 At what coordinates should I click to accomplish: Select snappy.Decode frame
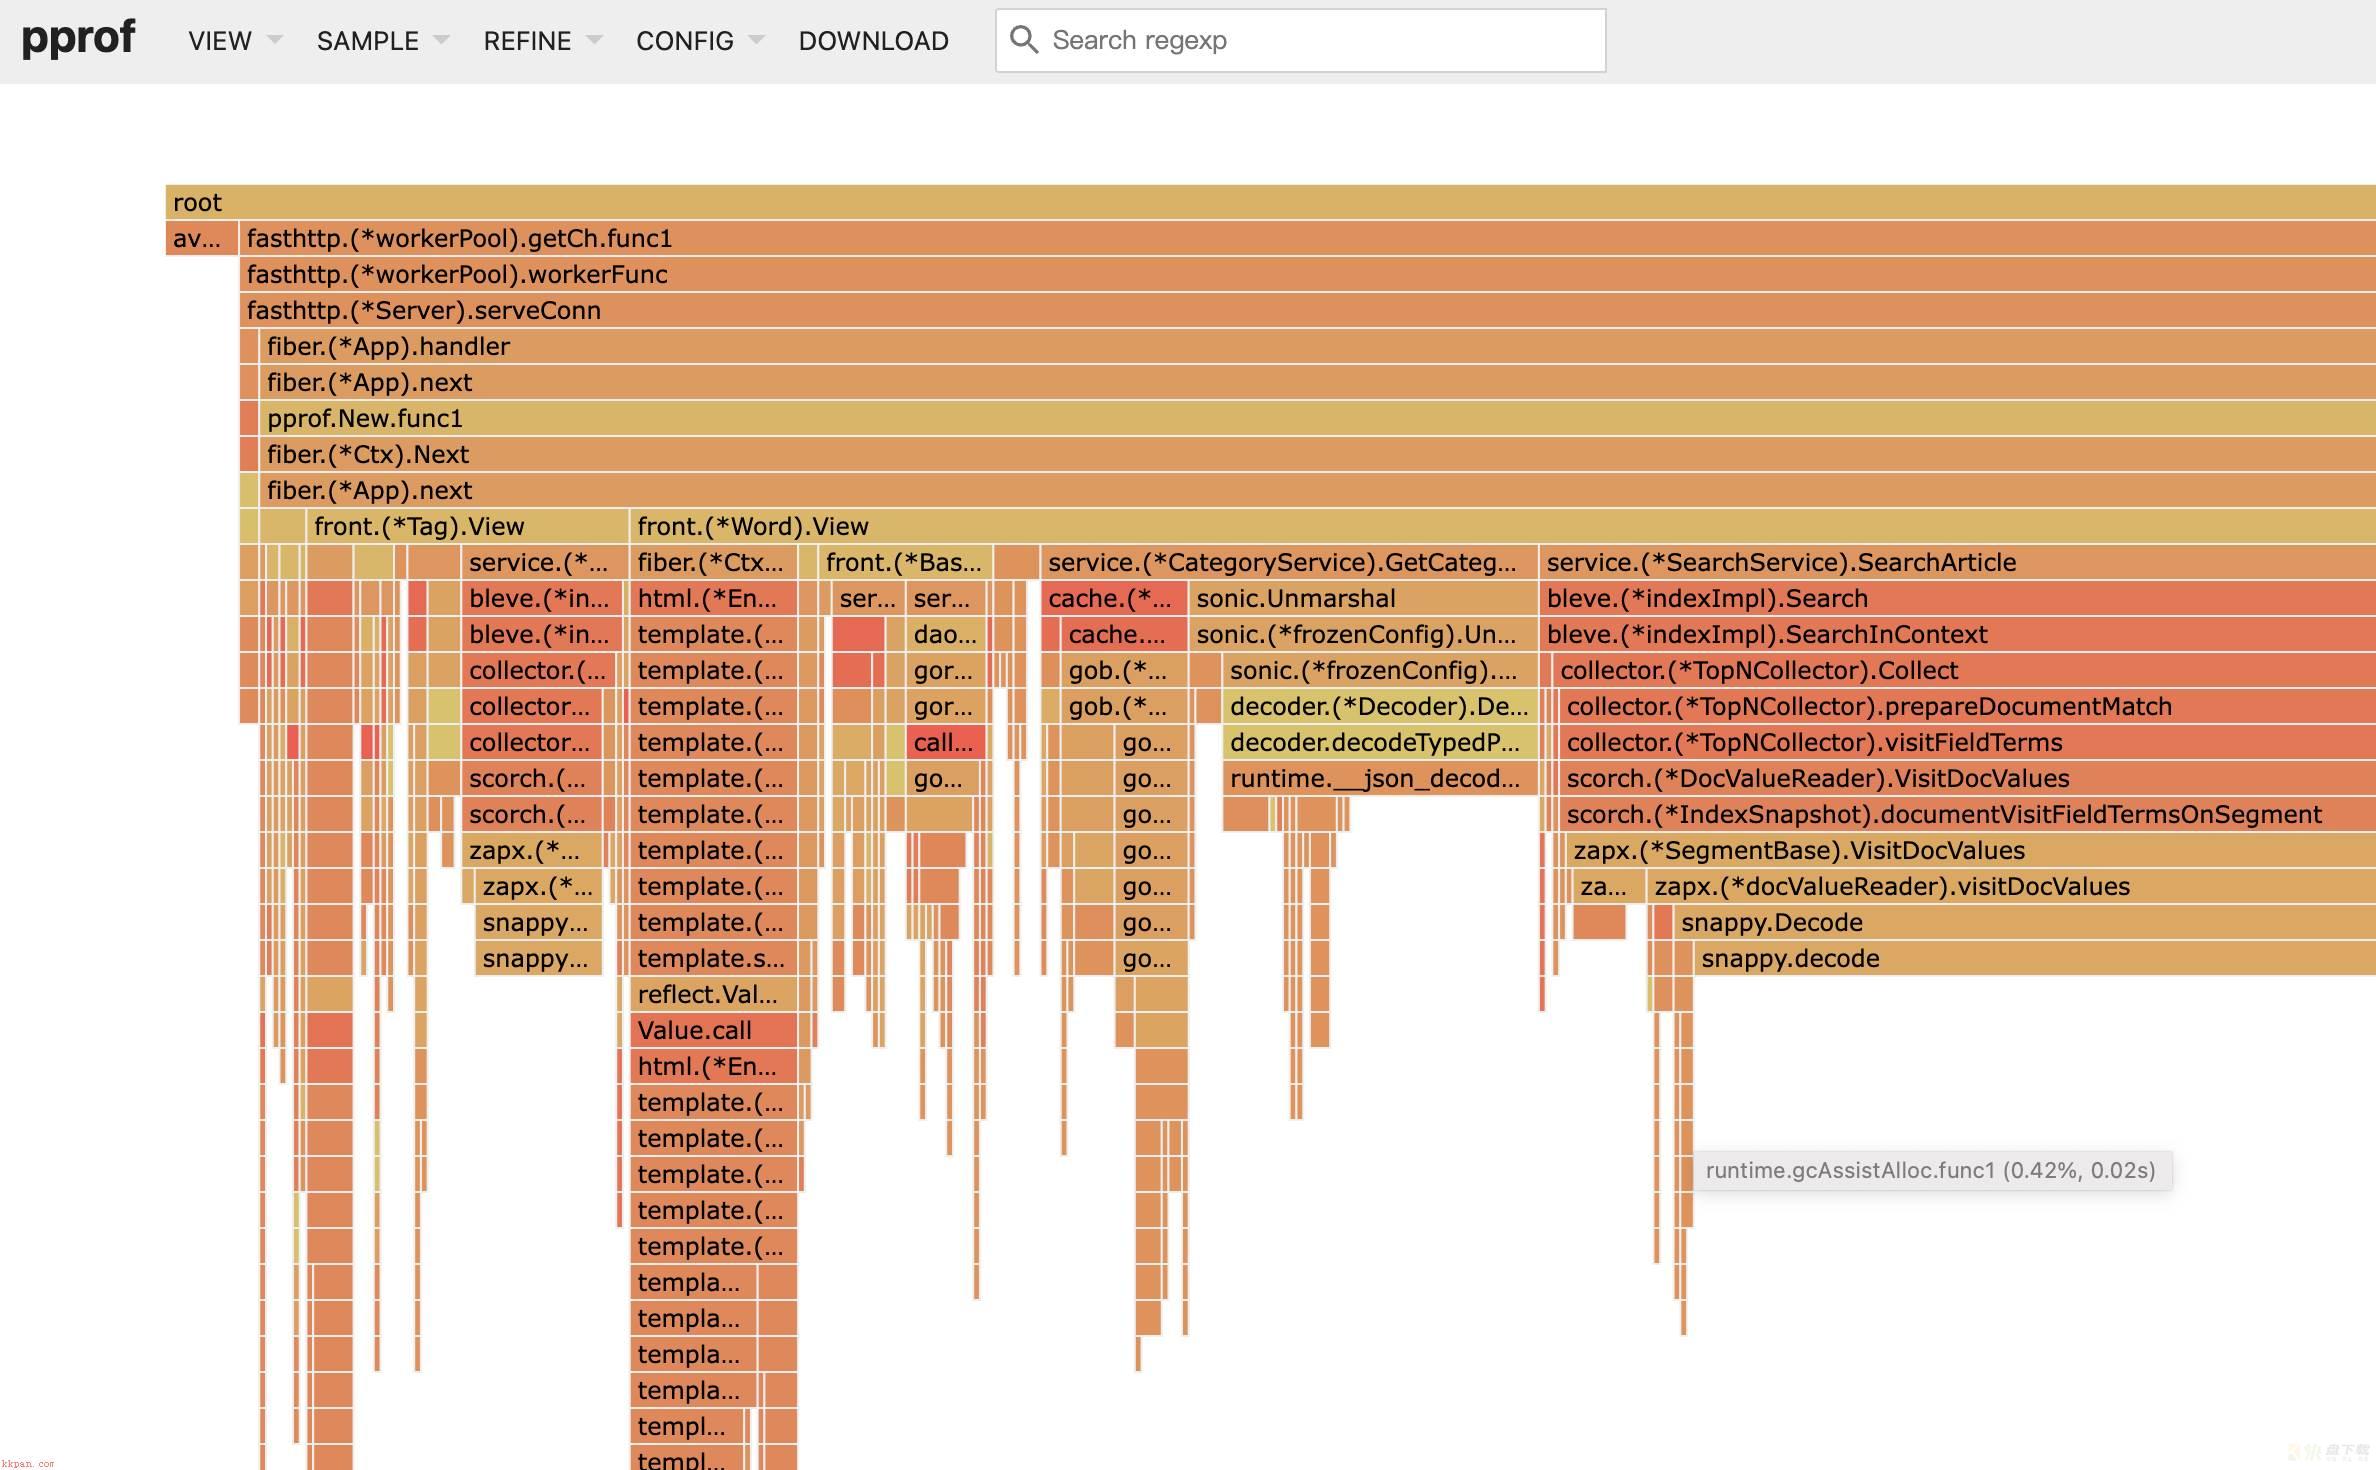tap(2025, 922)
